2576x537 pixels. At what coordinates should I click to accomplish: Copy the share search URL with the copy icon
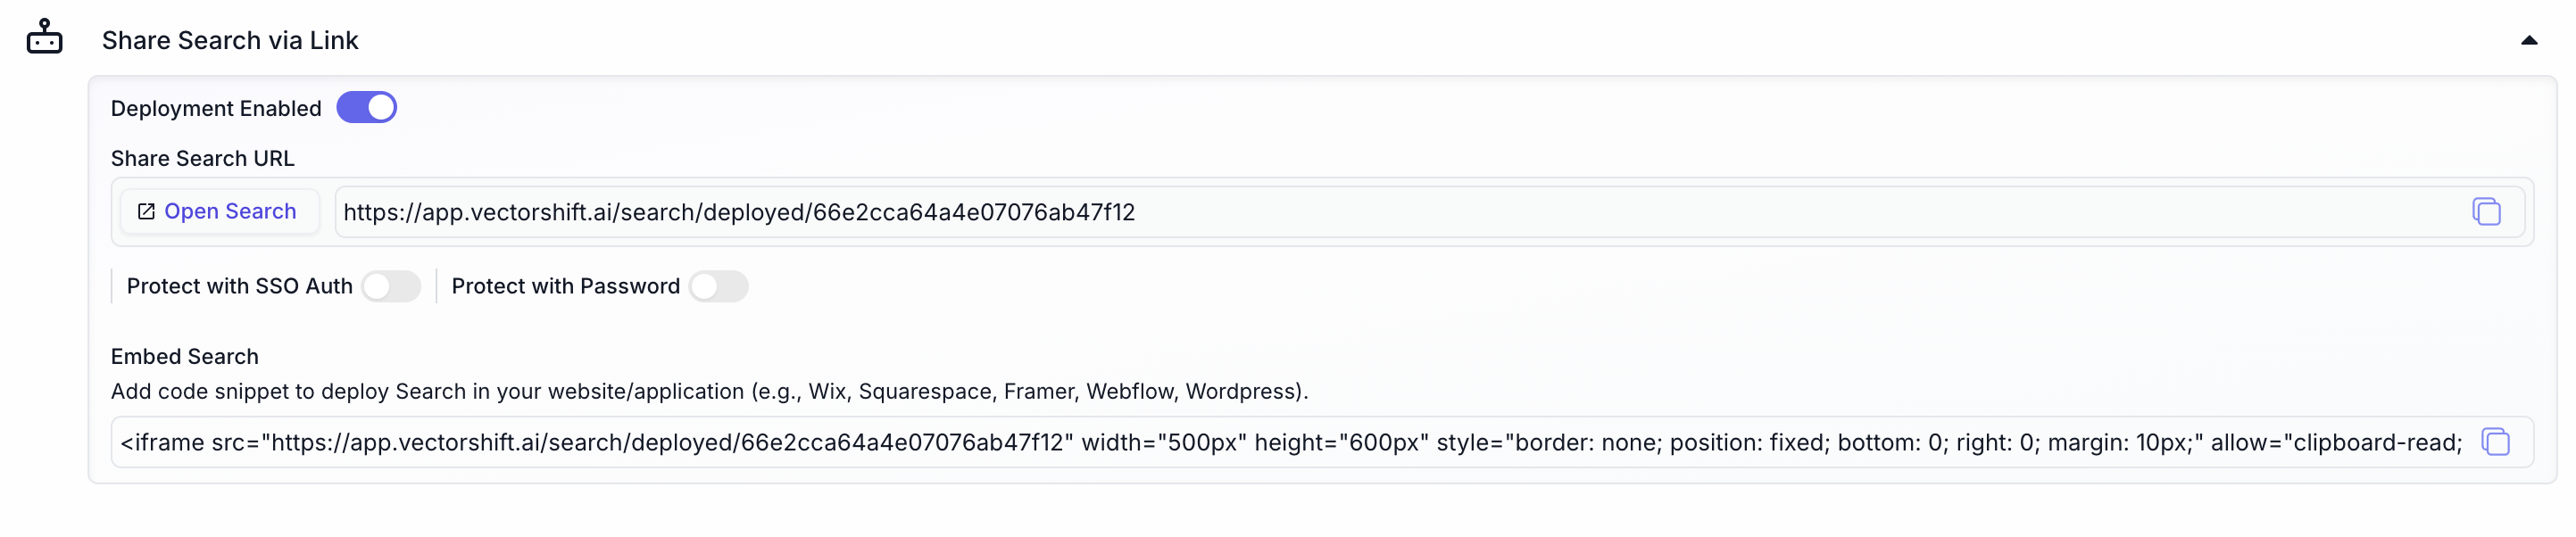(x=2486, y=212)
